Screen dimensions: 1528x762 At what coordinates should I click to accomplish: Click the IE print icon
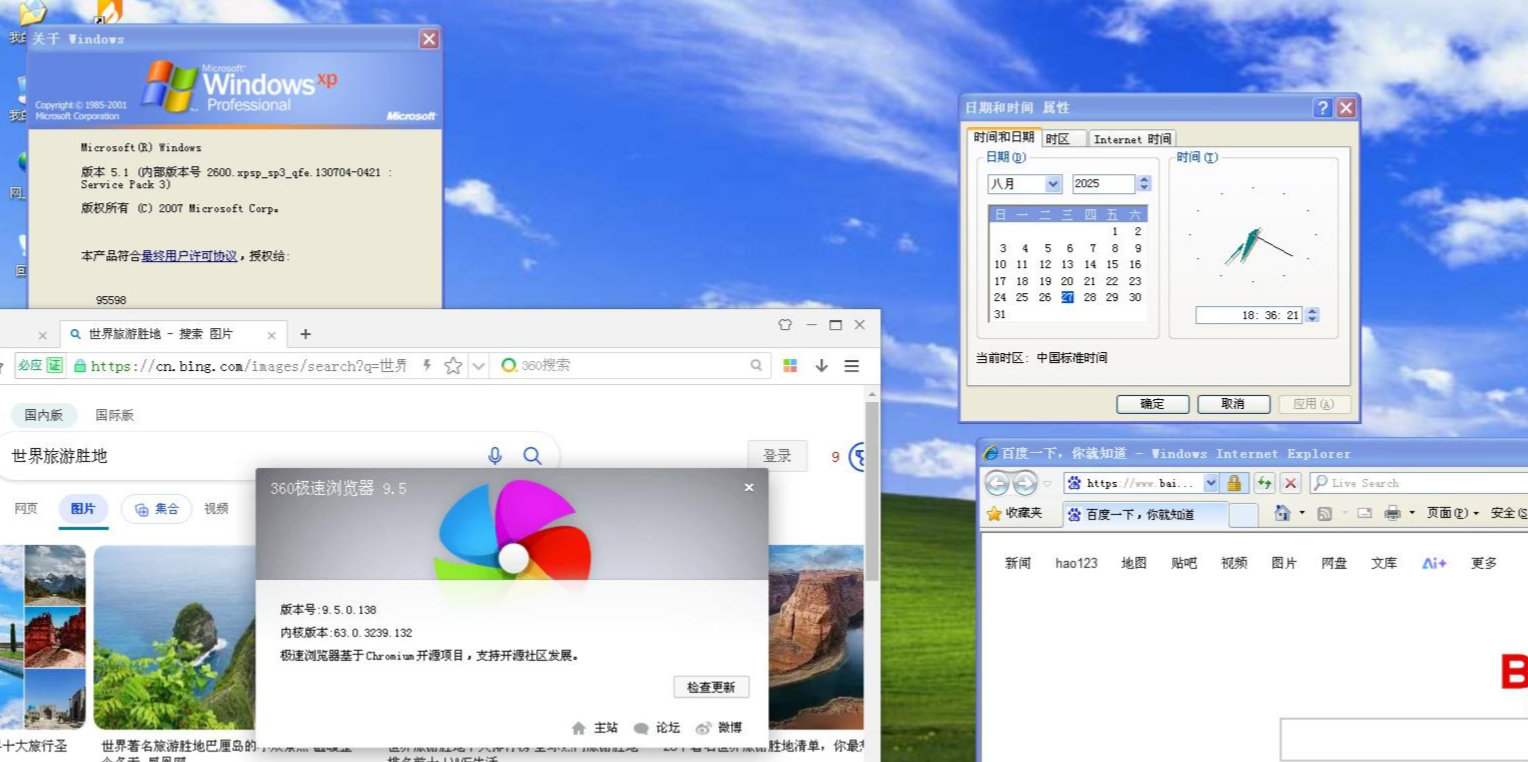(x=1392, y=513)
